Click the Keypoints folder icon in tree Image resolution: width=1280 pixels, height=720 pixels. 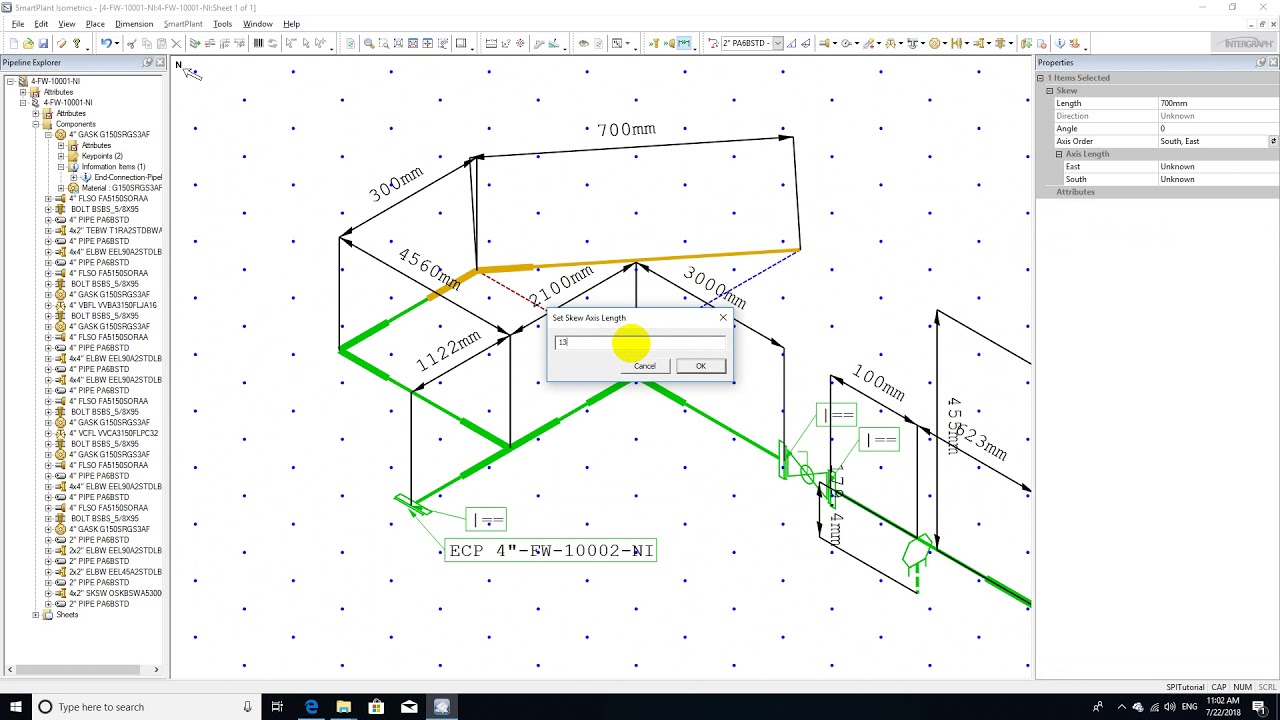[73, 156]
